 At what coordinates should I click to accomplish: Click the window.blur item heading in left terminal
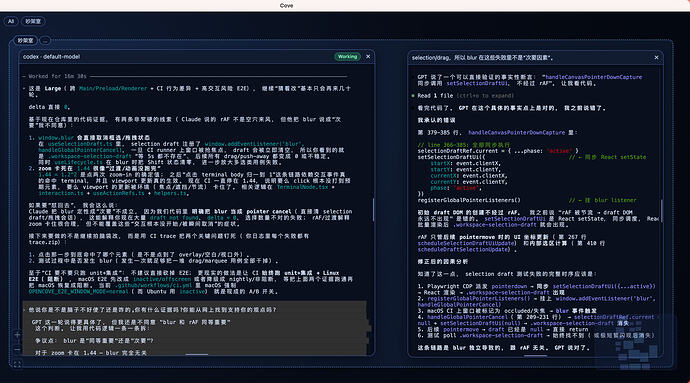click(94, 138)
